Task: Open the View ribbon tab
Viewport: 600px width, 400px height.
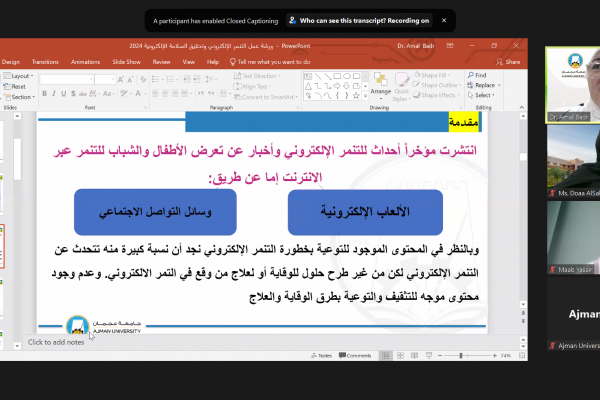Action: pos(189,62)
